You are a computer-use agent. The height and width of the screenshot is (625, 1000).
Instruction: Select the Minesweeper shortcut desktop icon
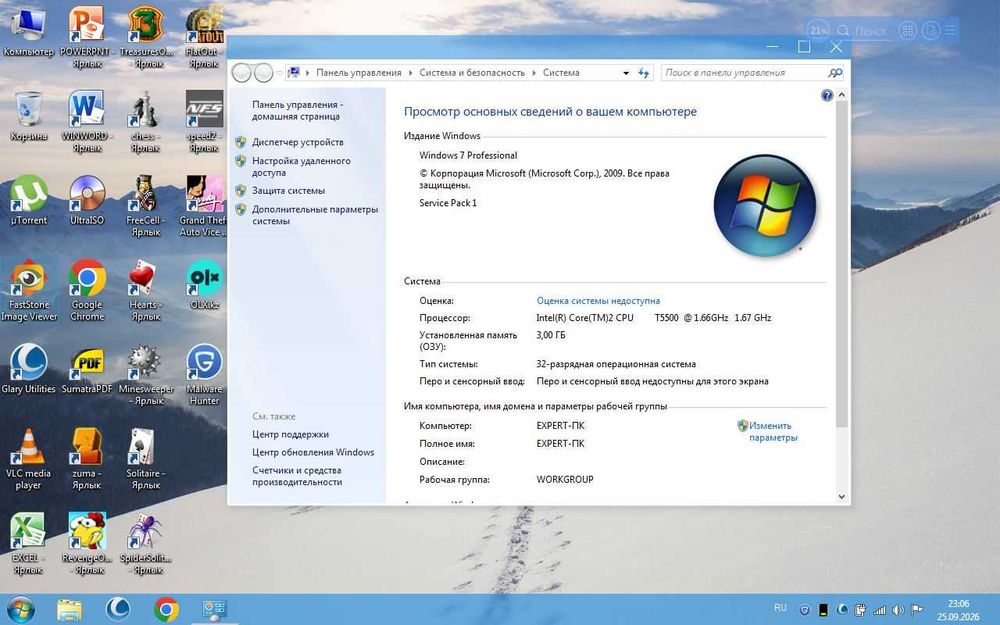tap(145, 374)
